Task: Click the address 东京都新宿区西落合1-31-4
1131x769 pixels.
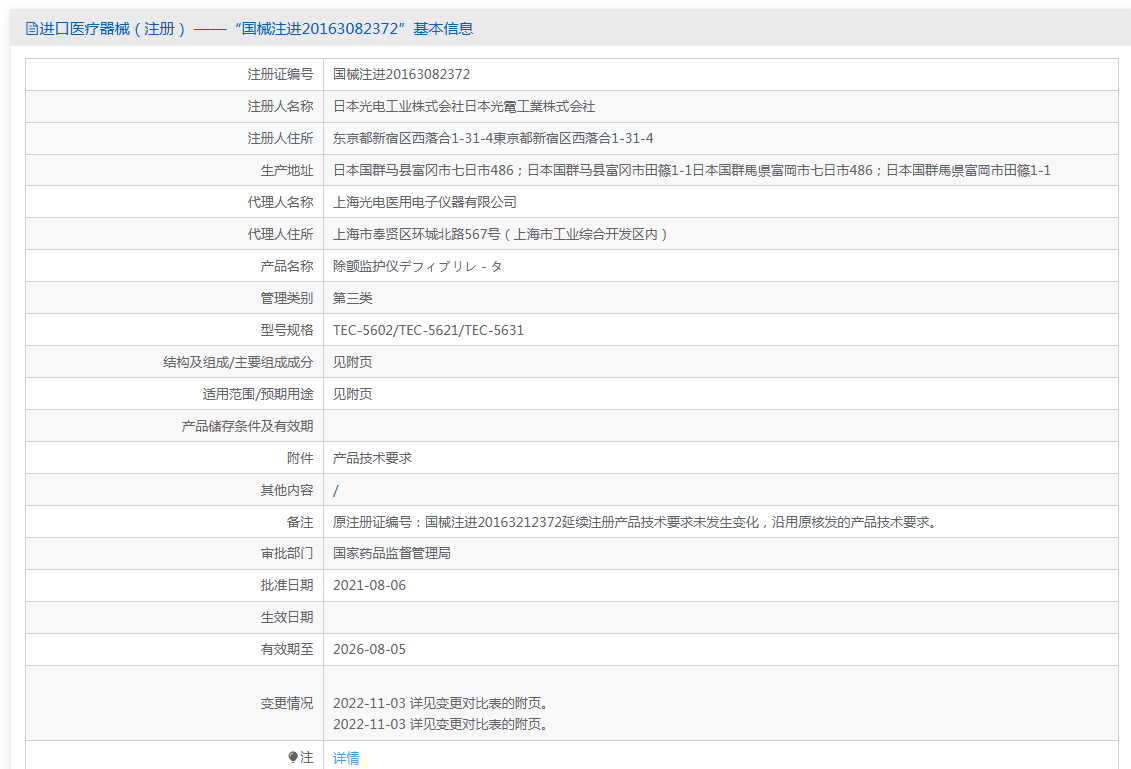Action: tap(413, 139)
